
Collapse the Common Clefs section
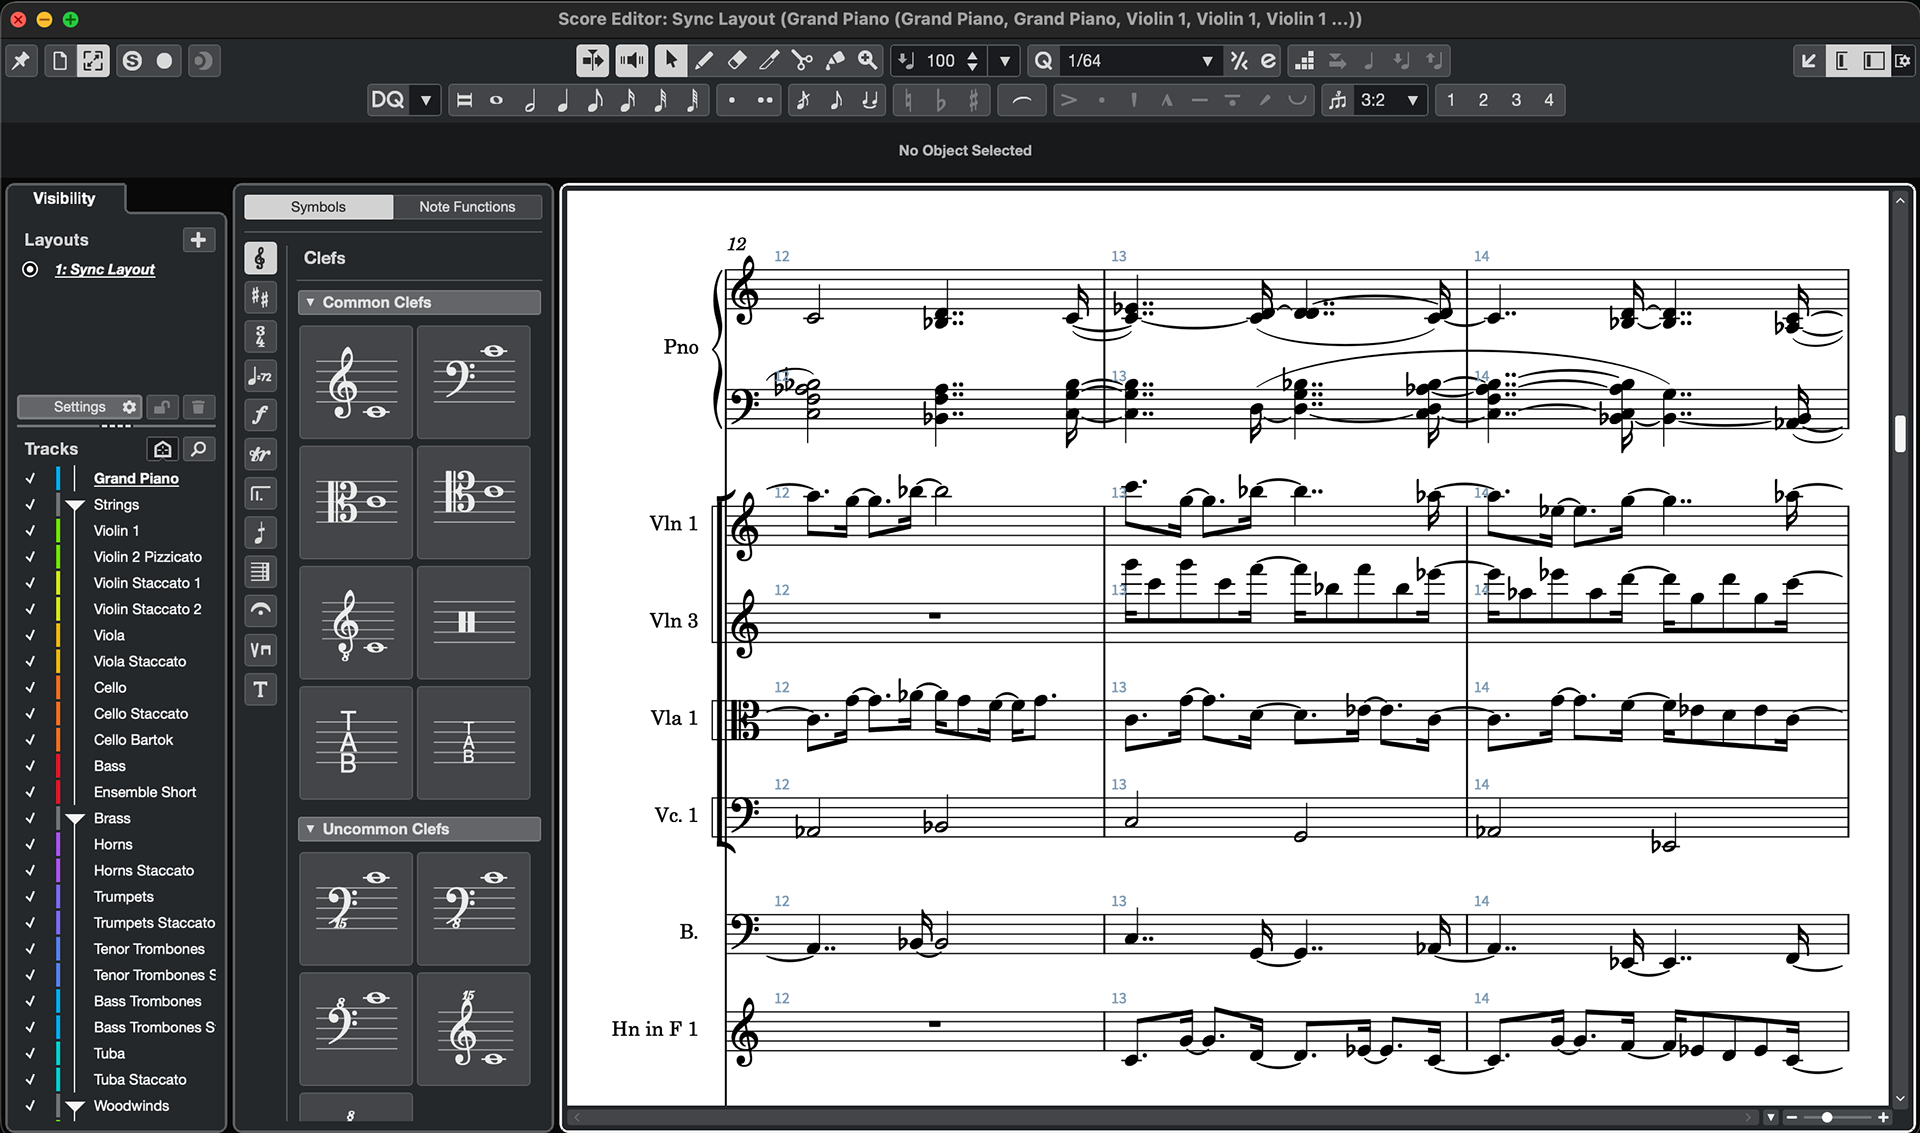311,302
